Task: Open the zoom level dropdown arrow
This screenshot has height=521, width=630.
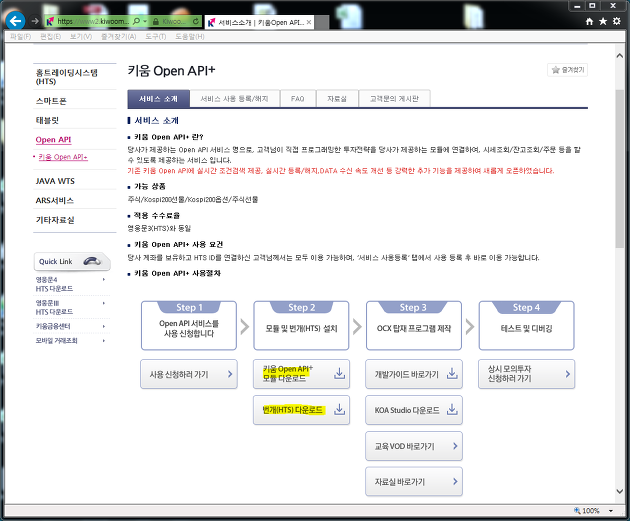Action: (x=611, y=511)
